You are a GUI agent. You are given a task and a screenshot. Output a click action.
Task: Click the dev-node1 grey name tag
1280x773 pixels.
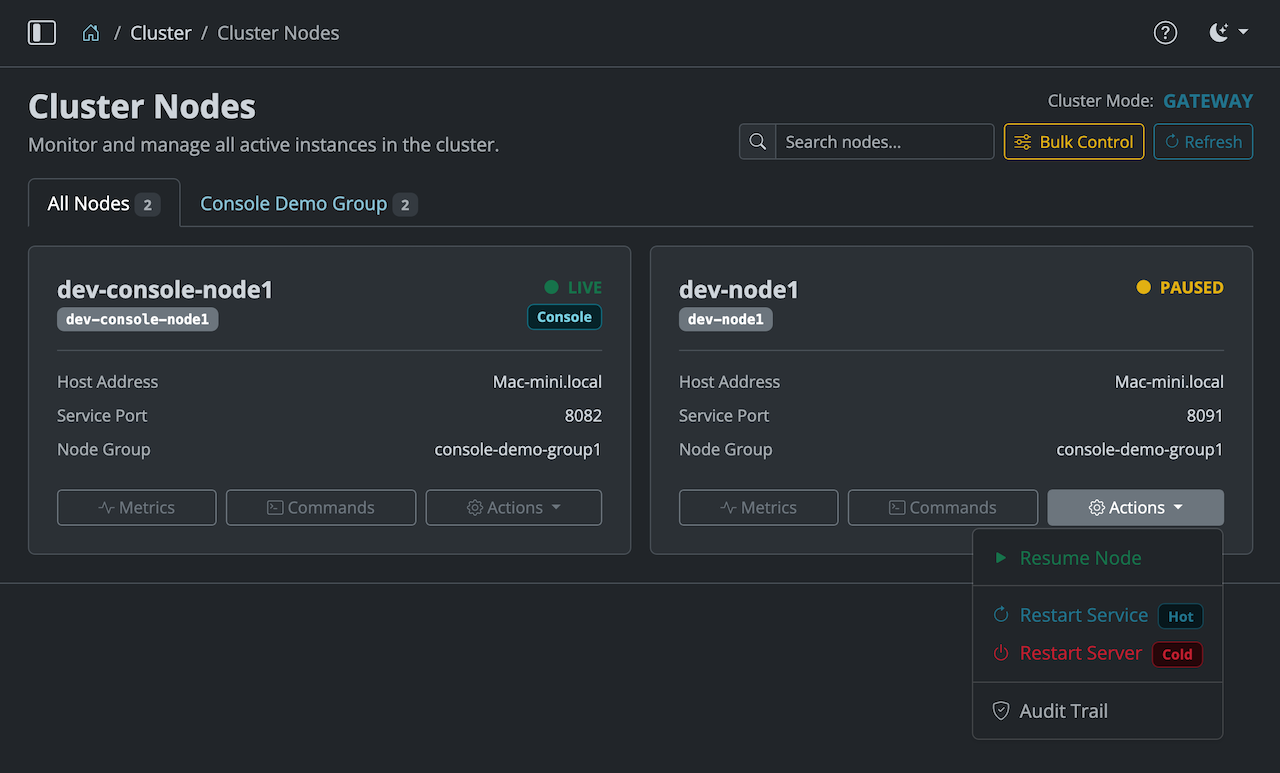tap(726, 319)
